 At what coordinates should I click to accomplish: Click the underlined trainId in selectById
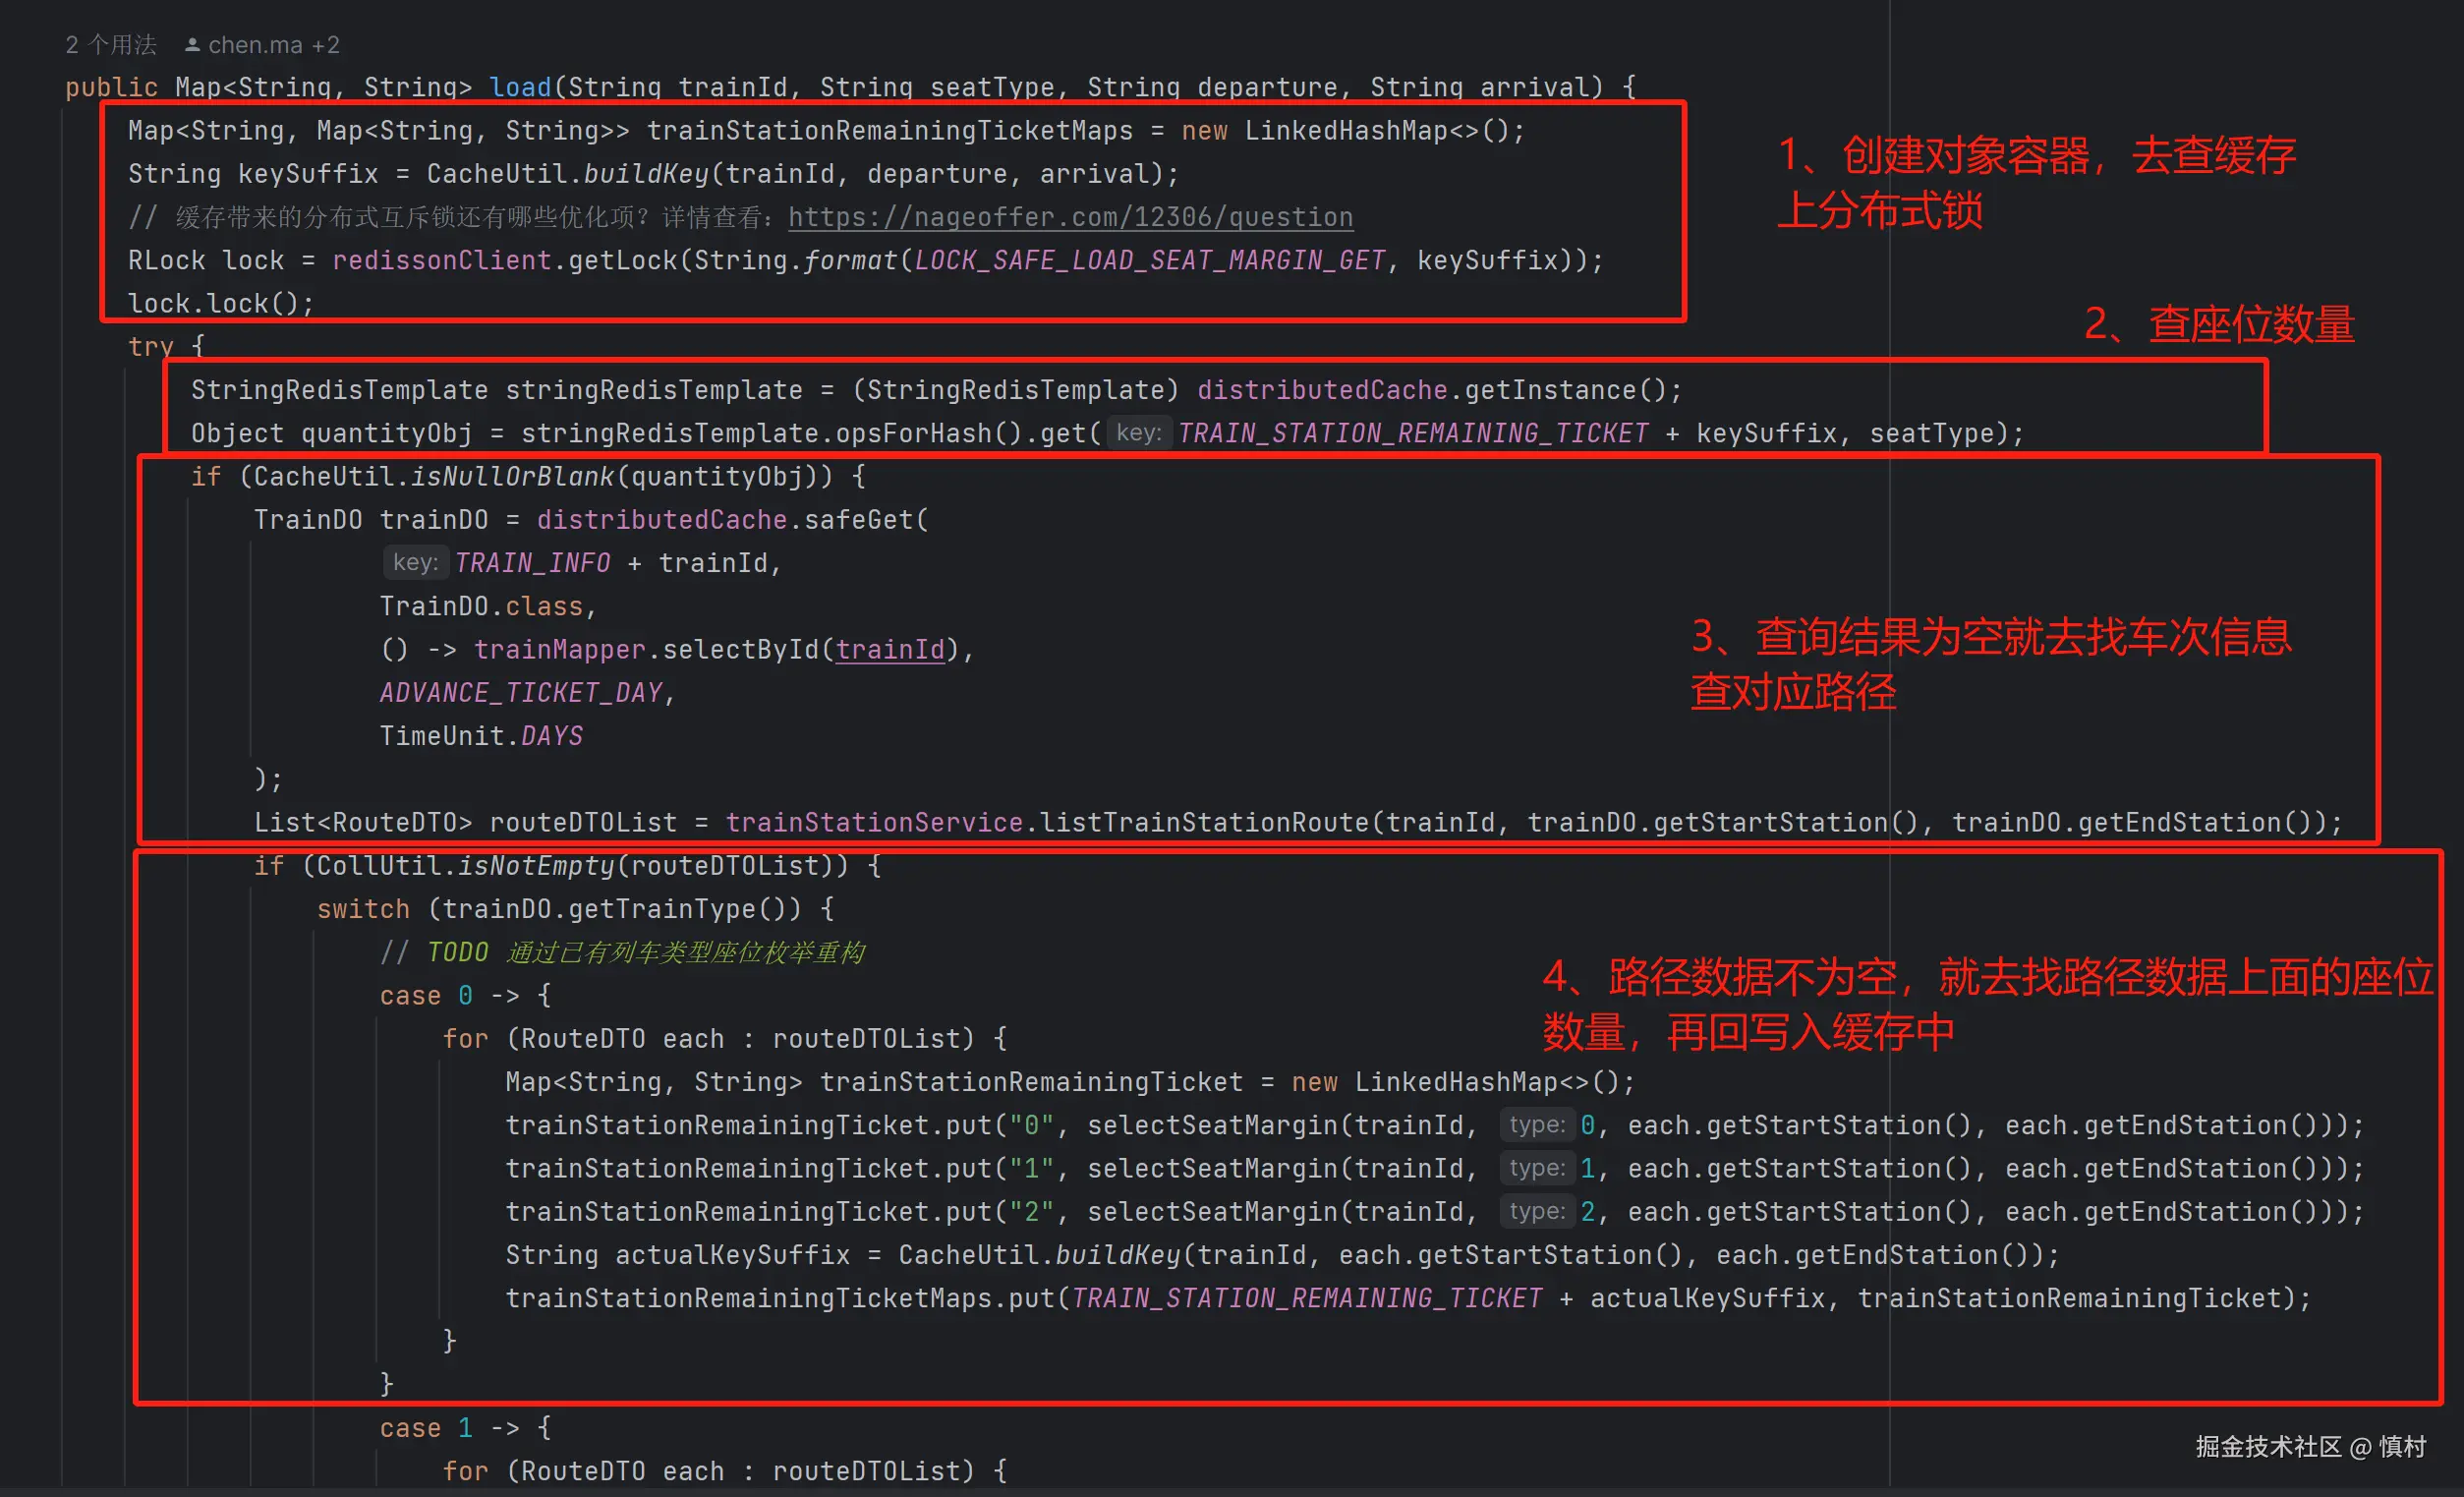[x=889, y=650]
